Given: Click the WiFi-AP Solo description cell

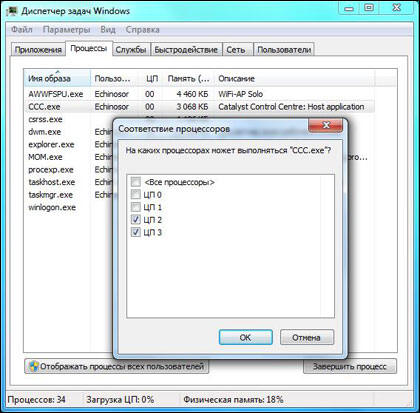Looking at the screenshot, I should pos(240,94).
